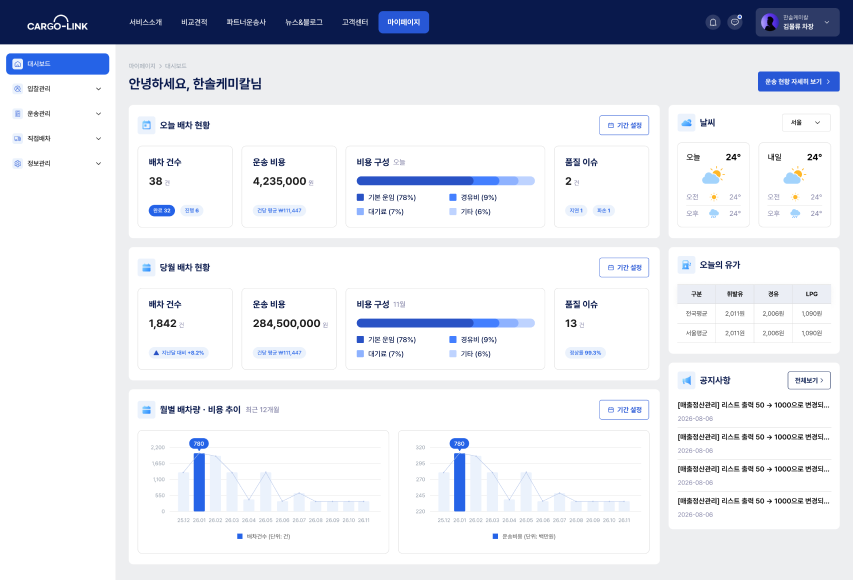The image size is (853, 580).
Task: Click today's 비용 구성 progress bar
Action: click(x=446, y=181)
